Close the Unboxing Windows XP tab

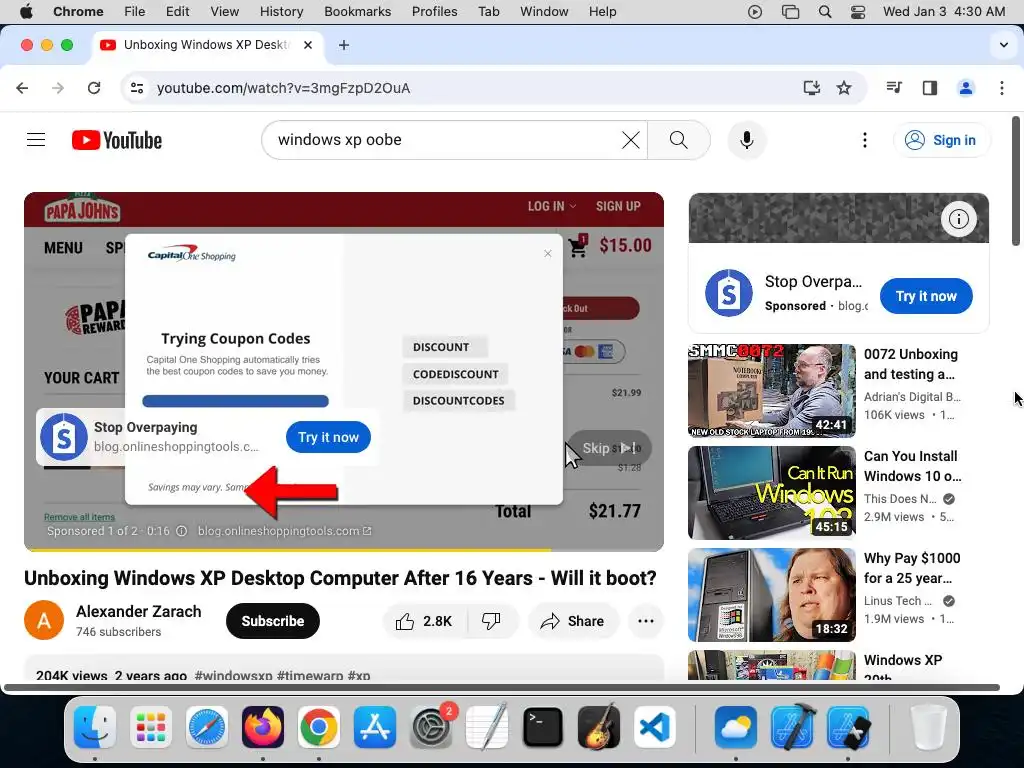[x=308, y=45]
